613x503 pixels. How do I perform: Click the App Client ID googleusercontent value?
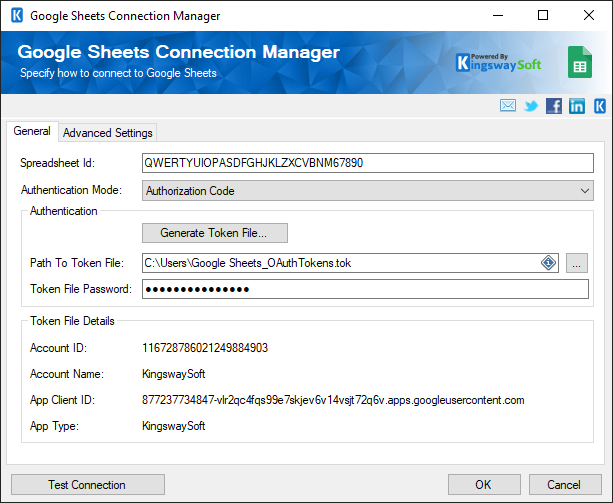point(333,400)
